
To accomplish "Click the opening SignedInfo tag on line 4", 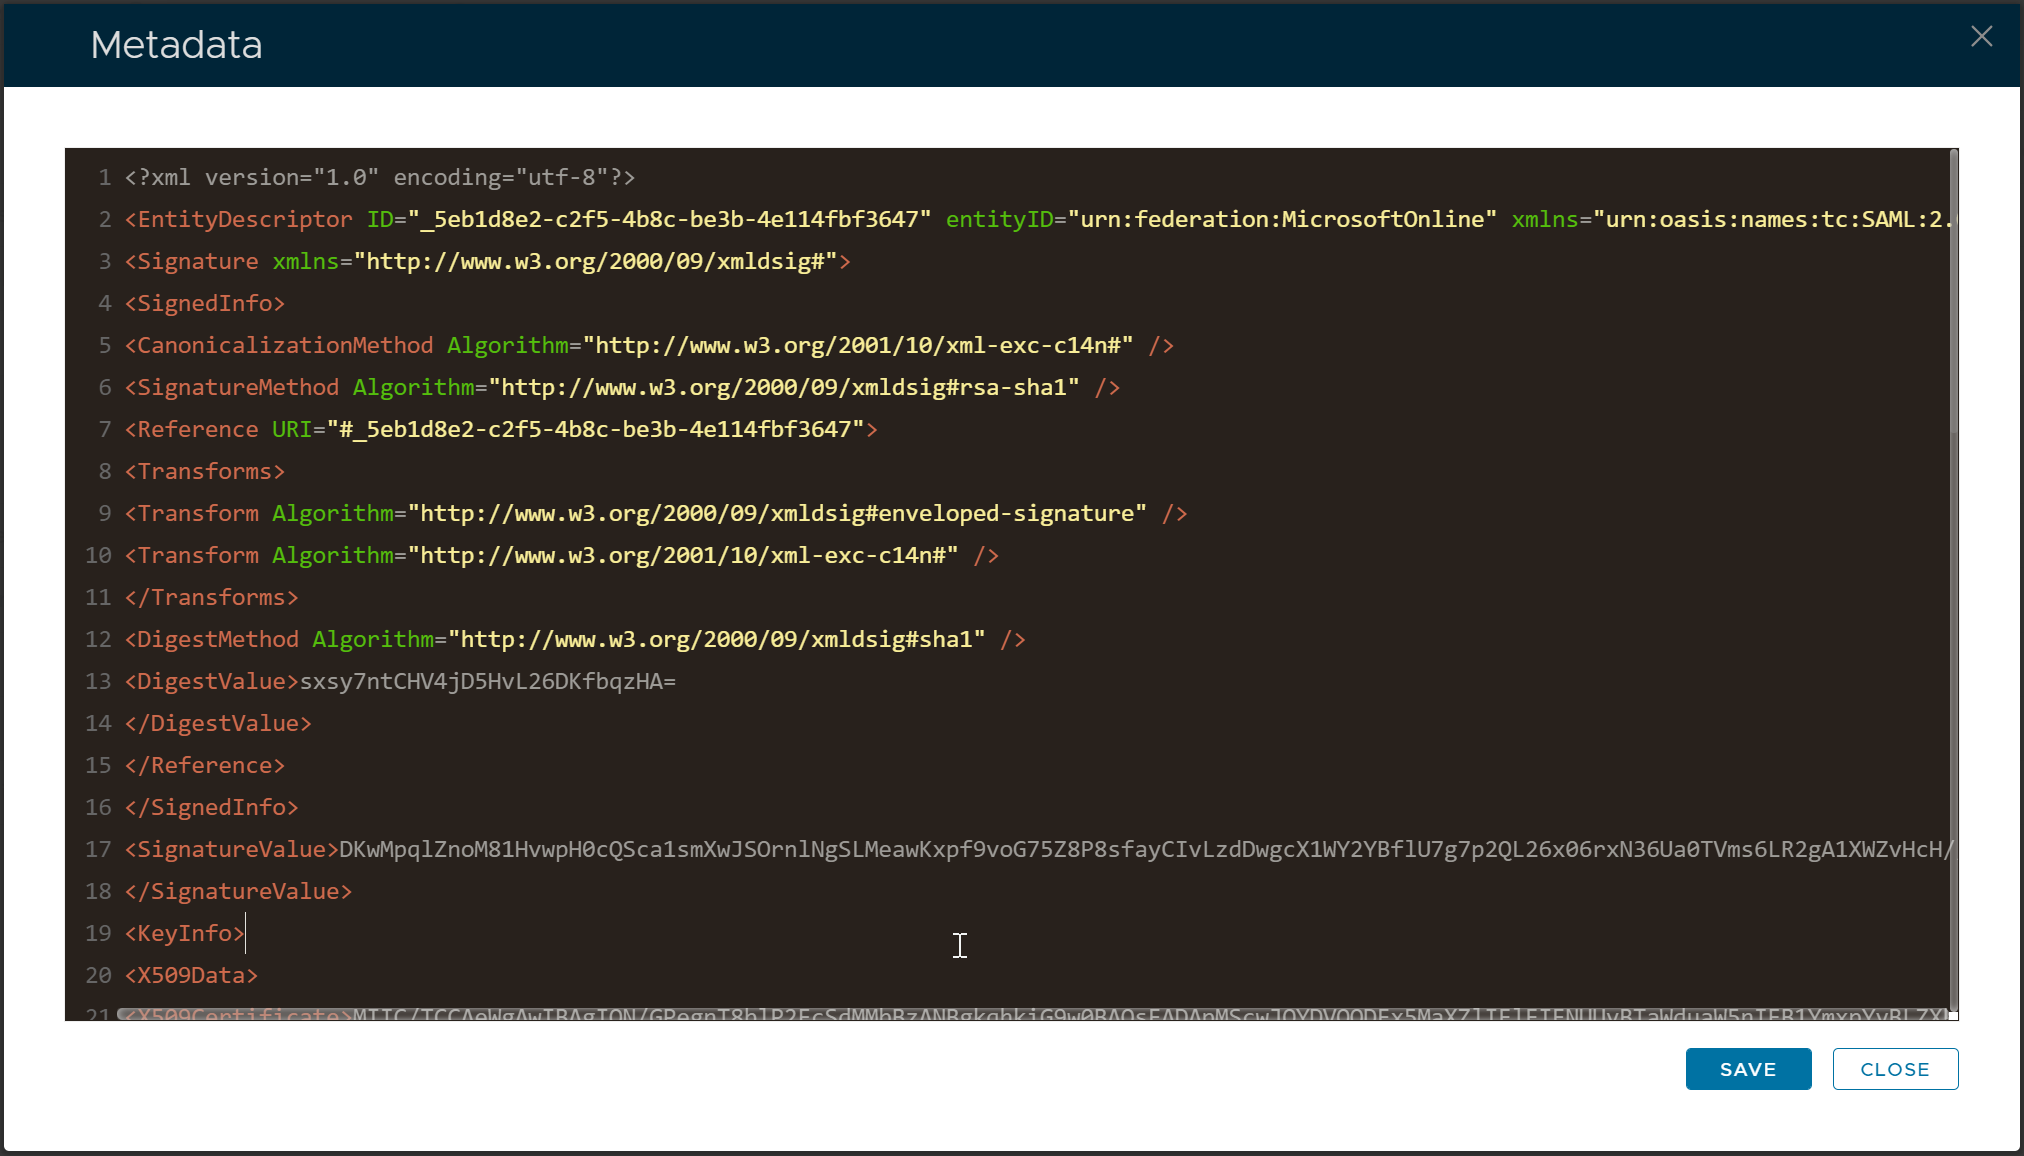I will pos(205,303).
